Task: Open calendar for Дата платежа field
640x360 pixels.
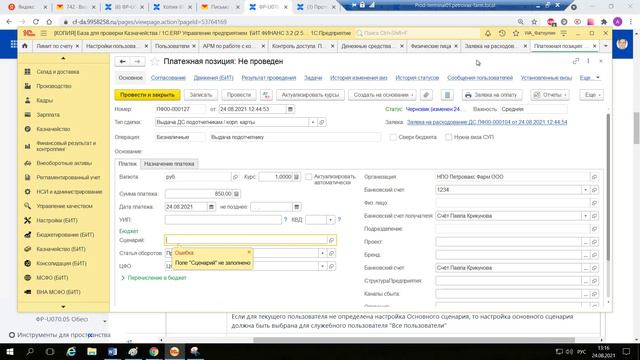Action: tap(211, 207)
